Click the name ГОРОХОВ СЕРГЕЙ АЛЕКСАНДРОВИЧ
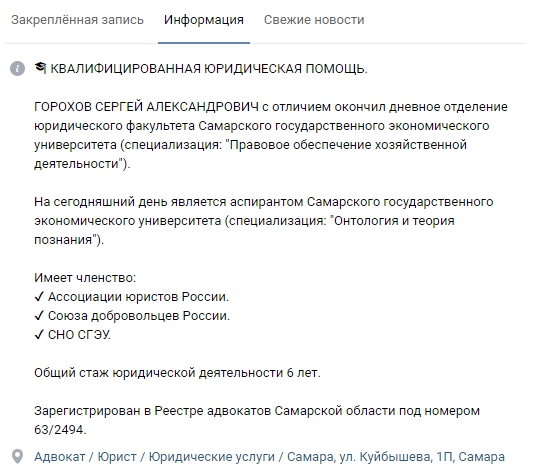The width and height of the screenshot is (533, 475). pyautogui.click(x=146, y=107)
